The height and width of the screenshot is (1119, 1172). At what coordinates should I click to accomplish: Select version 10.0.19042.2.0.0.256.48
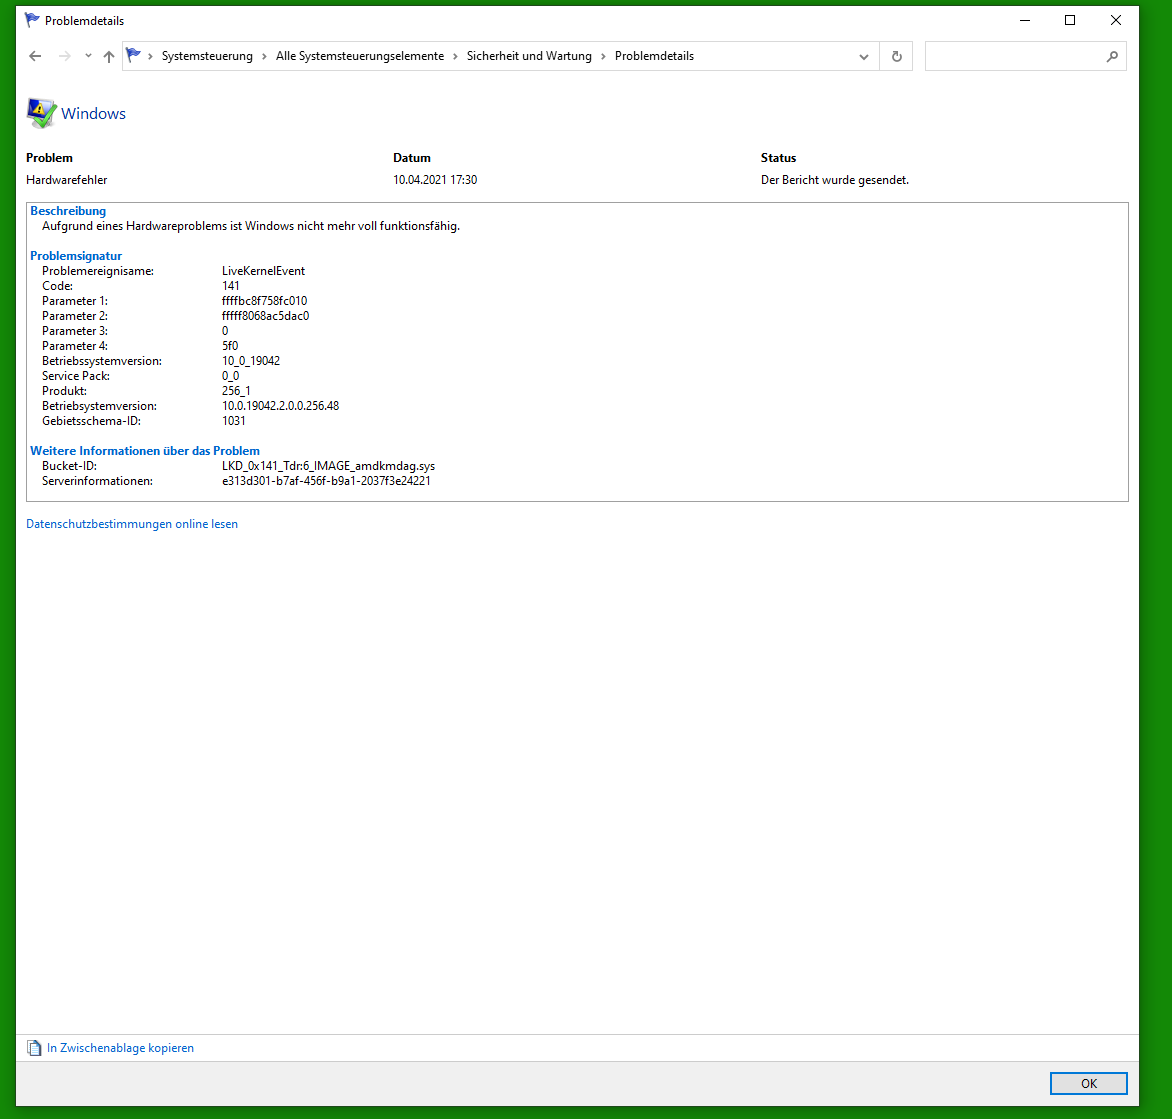(280, 406)
